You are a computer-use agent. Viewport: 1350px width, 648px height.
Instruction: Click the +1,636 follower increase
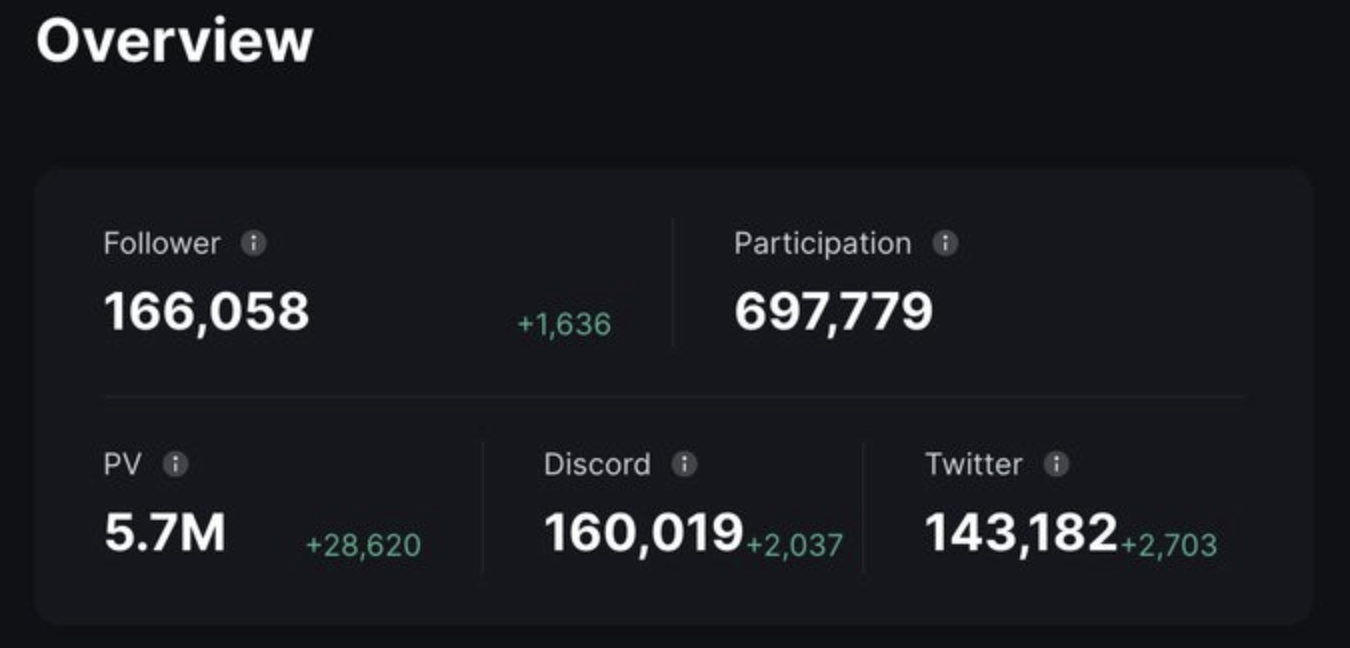point(563,324)
